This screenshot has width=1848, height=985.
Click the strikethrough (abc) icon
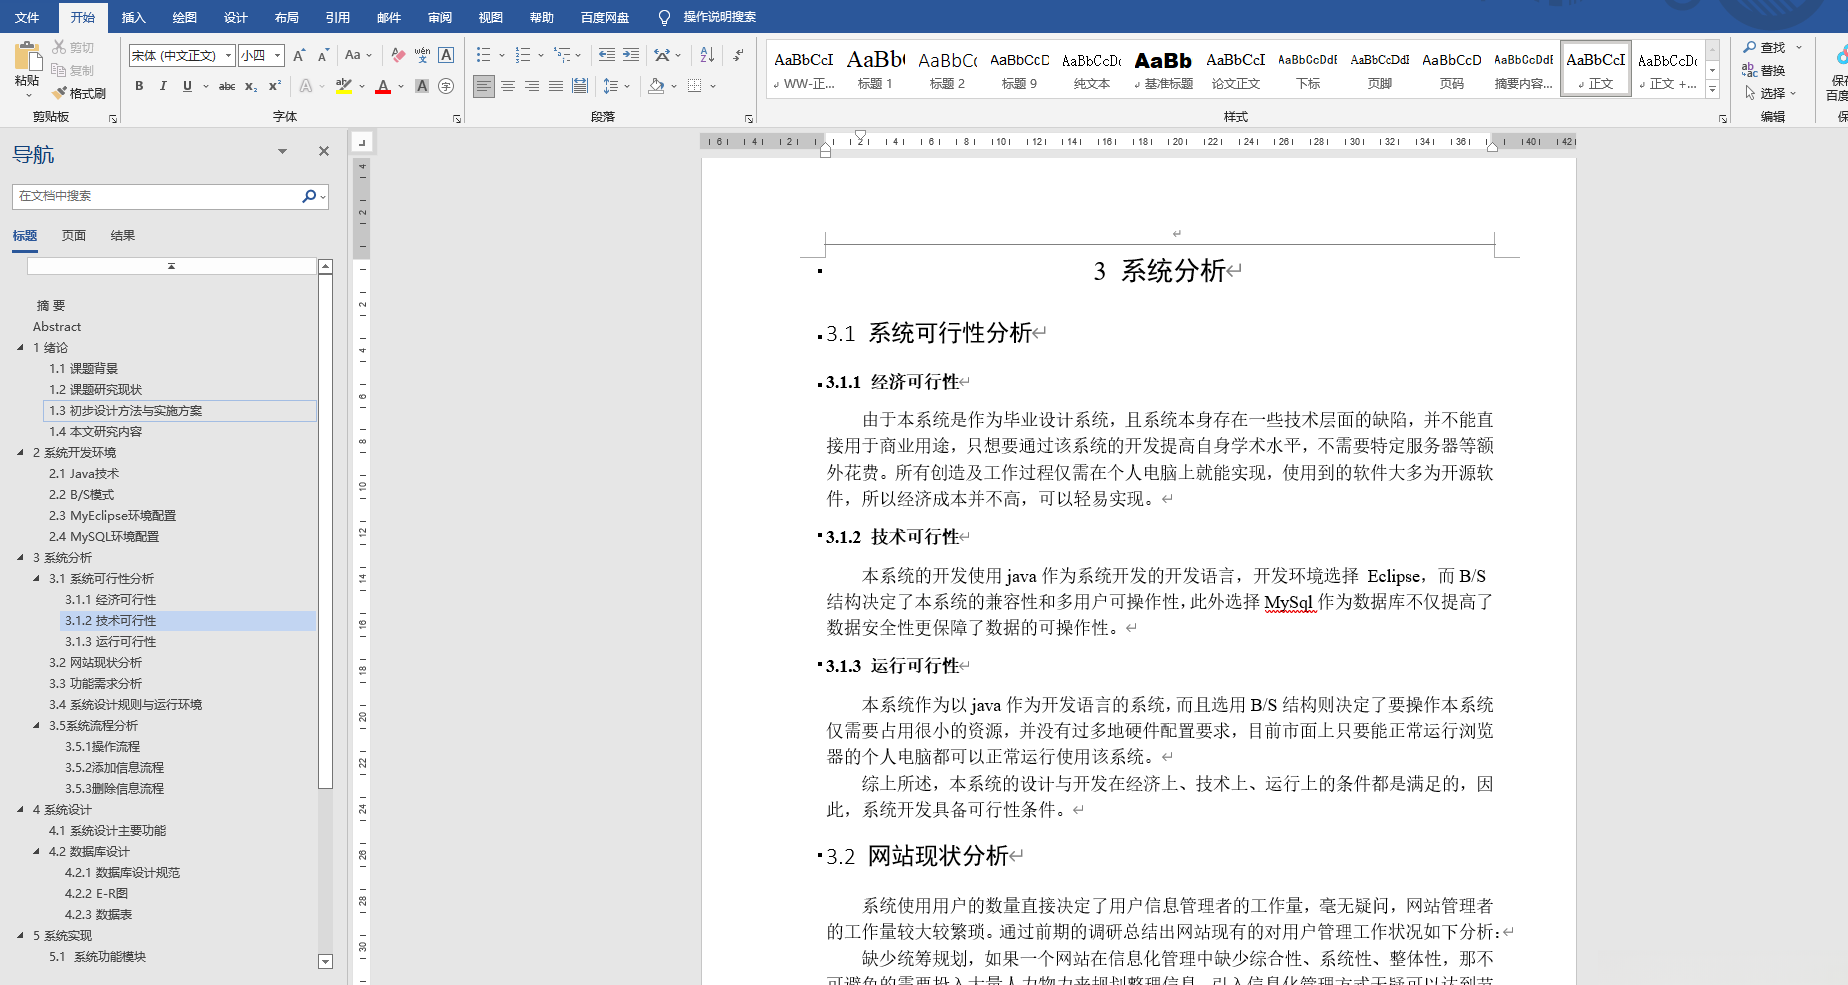click(x=226, y=86)
